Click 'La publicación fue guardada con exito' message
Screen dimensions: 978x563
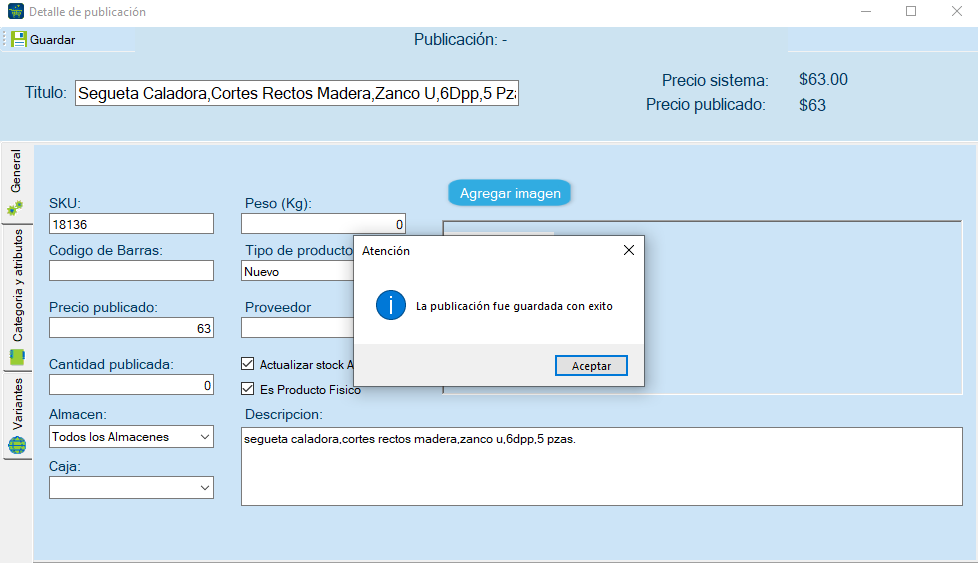point(514,306)
